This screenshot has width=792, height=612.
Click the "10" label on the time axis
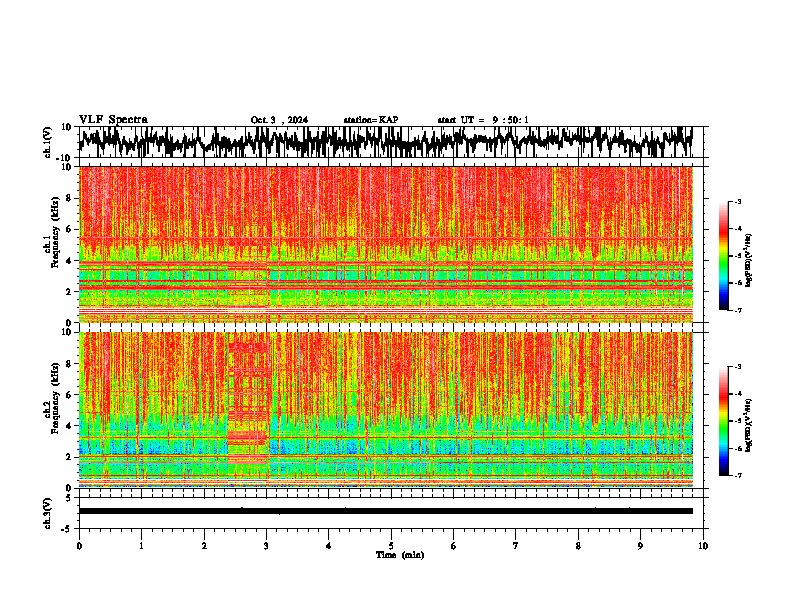(703, 546)
